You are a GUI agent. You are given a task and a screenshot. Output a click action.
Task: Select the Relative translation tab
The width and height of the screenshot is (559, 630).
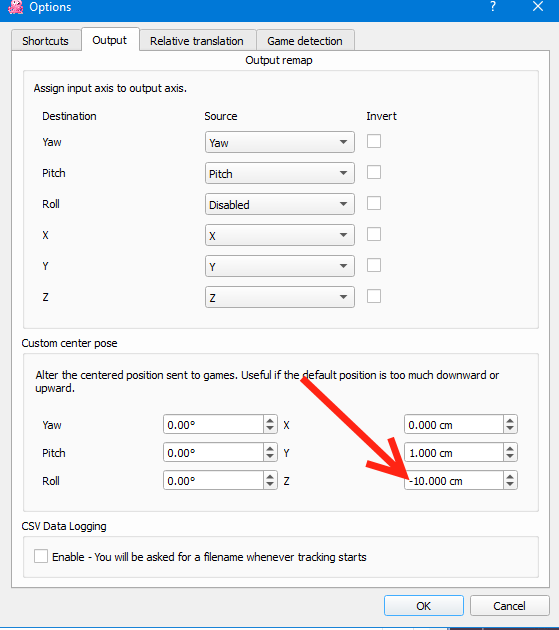point(197,41)
